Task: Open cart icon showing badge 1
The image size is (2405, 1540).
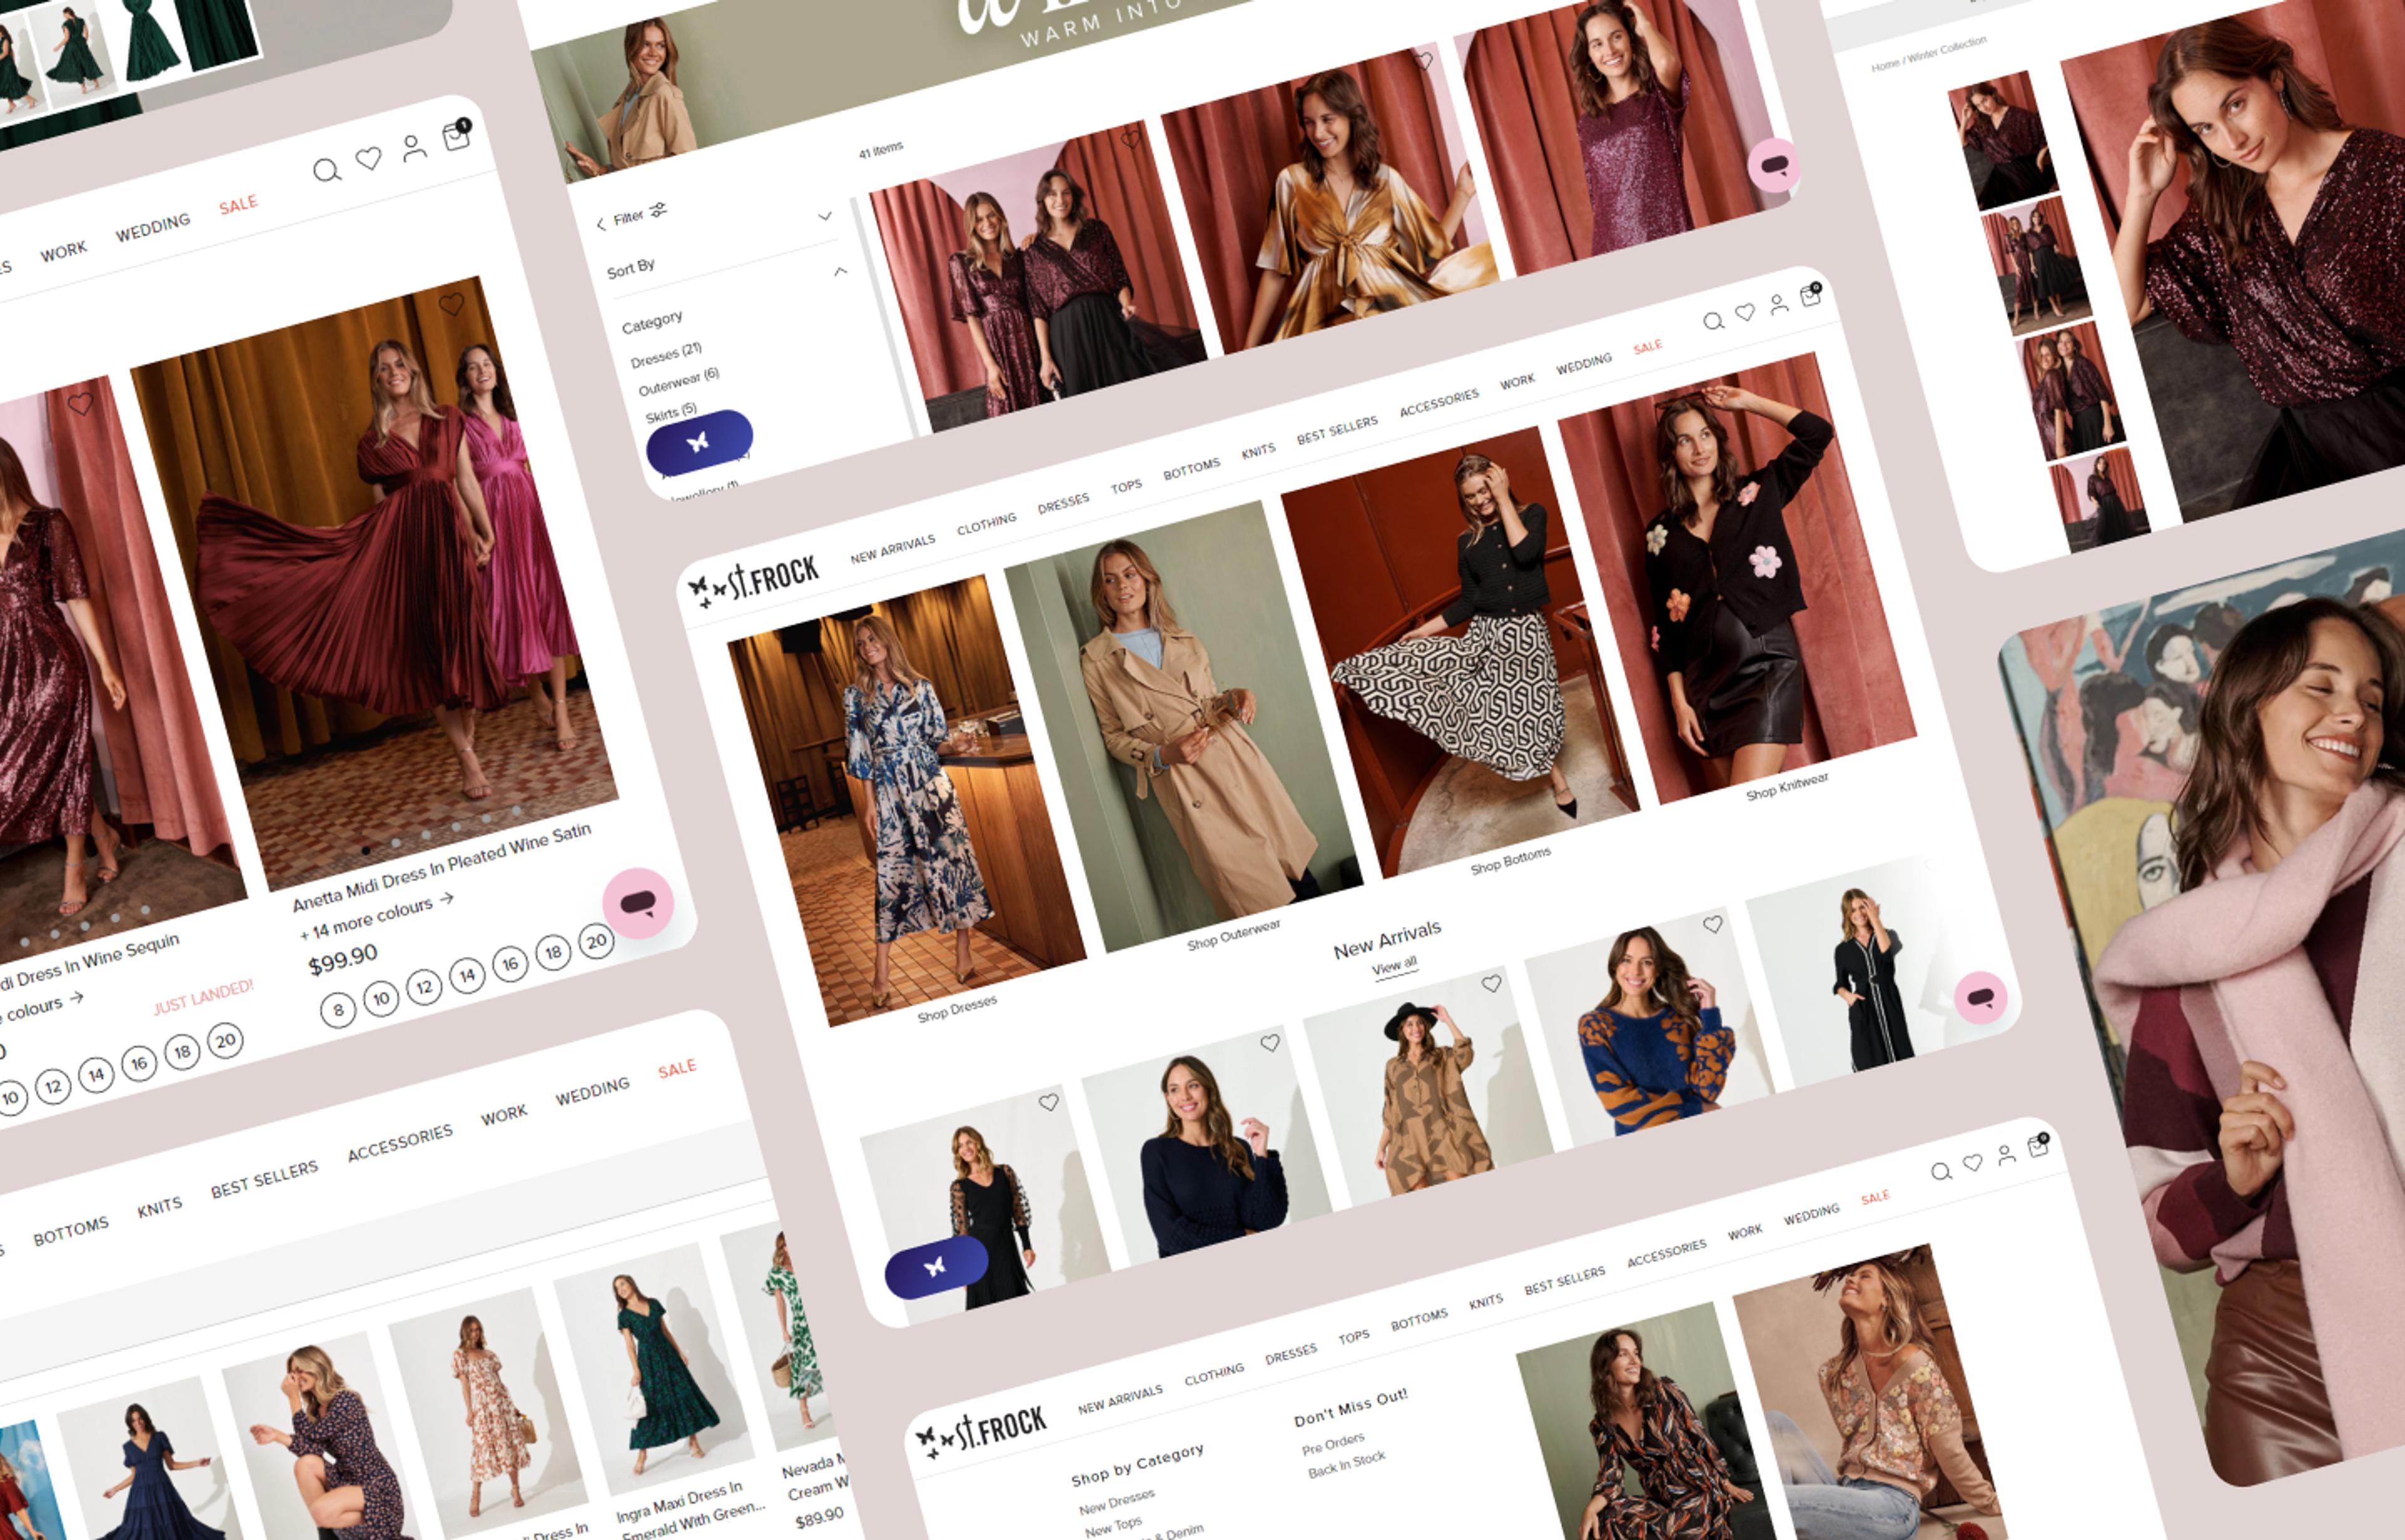Action: click(457, 136)
